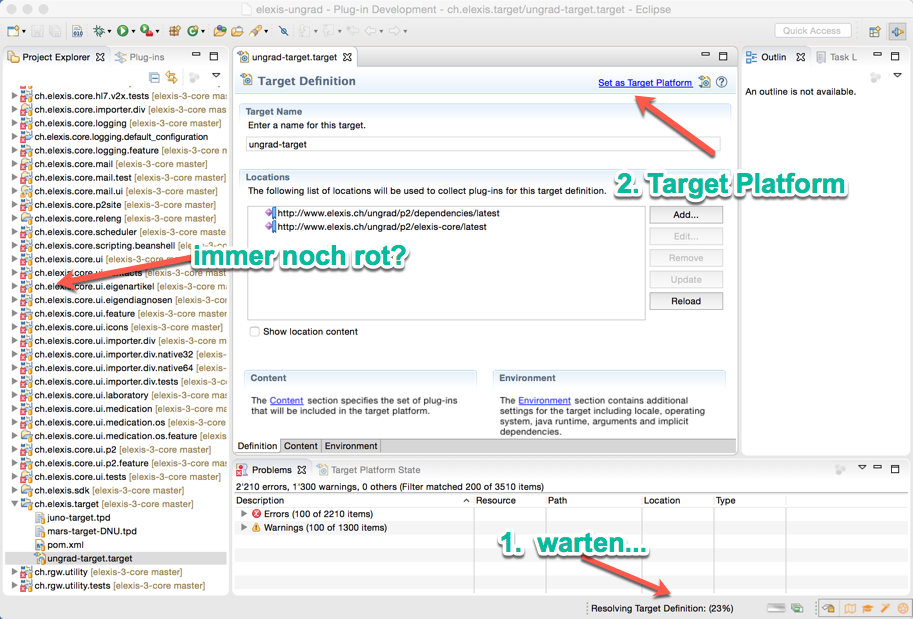This screenshot has width=913, height=619.
Task: Click the Open Perspective icon
Action: point(875,32)
